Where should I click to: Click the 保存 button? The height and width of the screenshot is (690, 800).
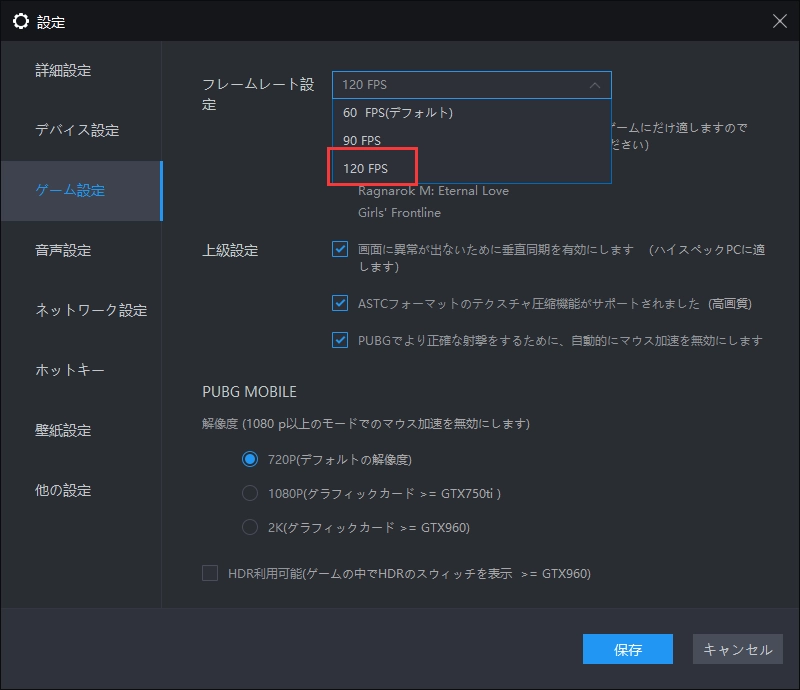click(x=628, y=649)
